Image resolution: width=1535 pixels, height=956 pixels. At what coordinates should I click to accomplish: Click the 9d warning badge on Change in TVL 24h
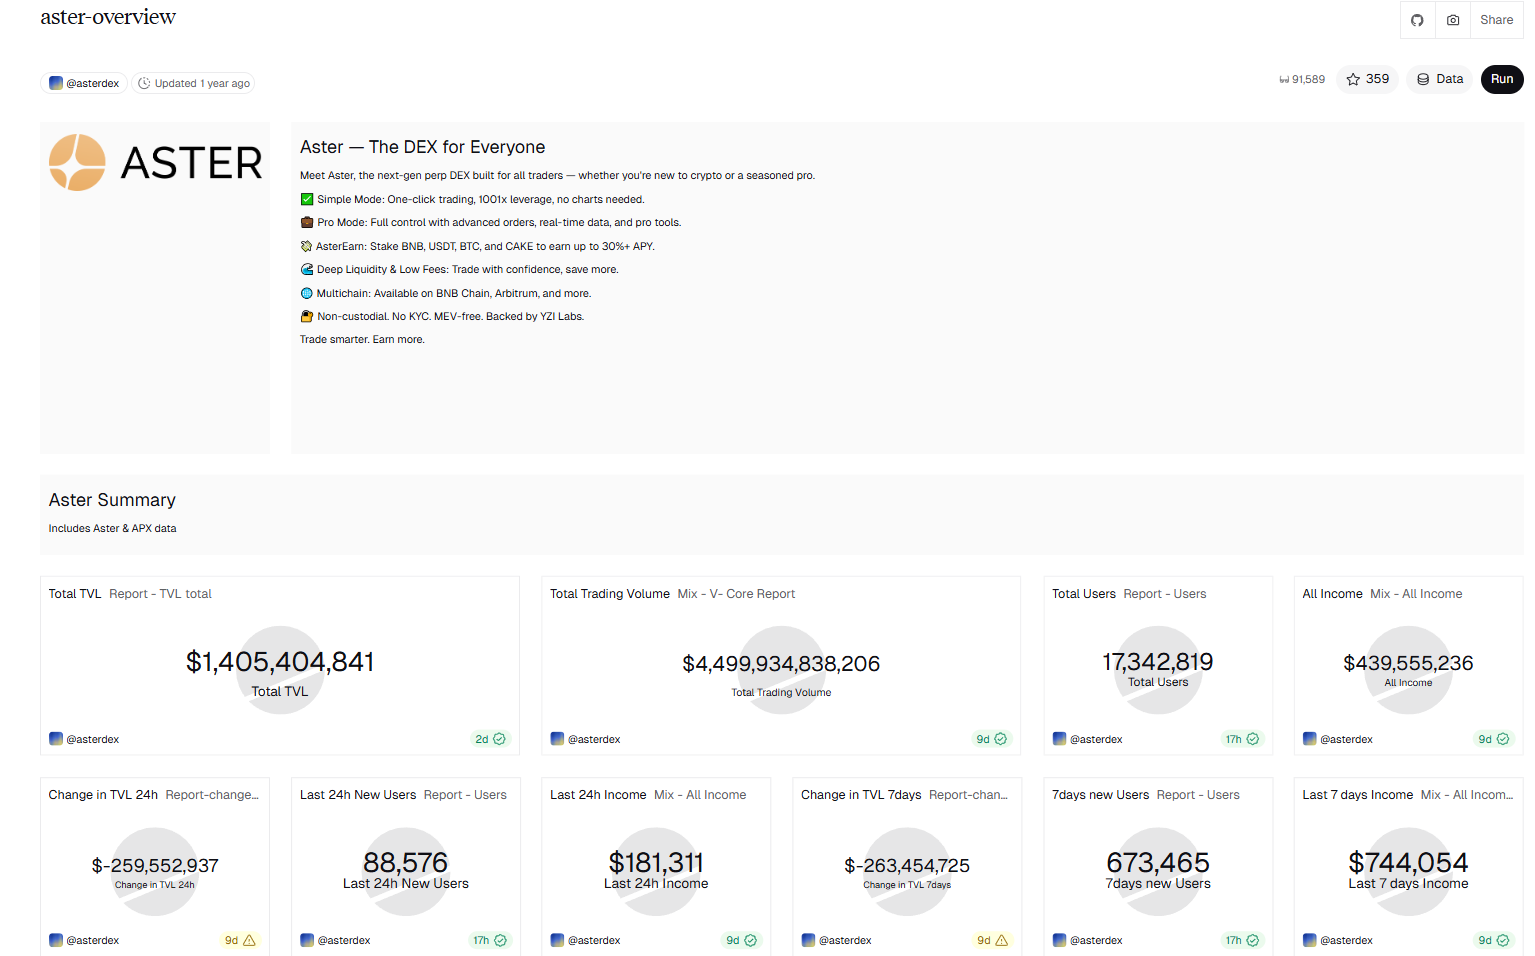point(240,940)
